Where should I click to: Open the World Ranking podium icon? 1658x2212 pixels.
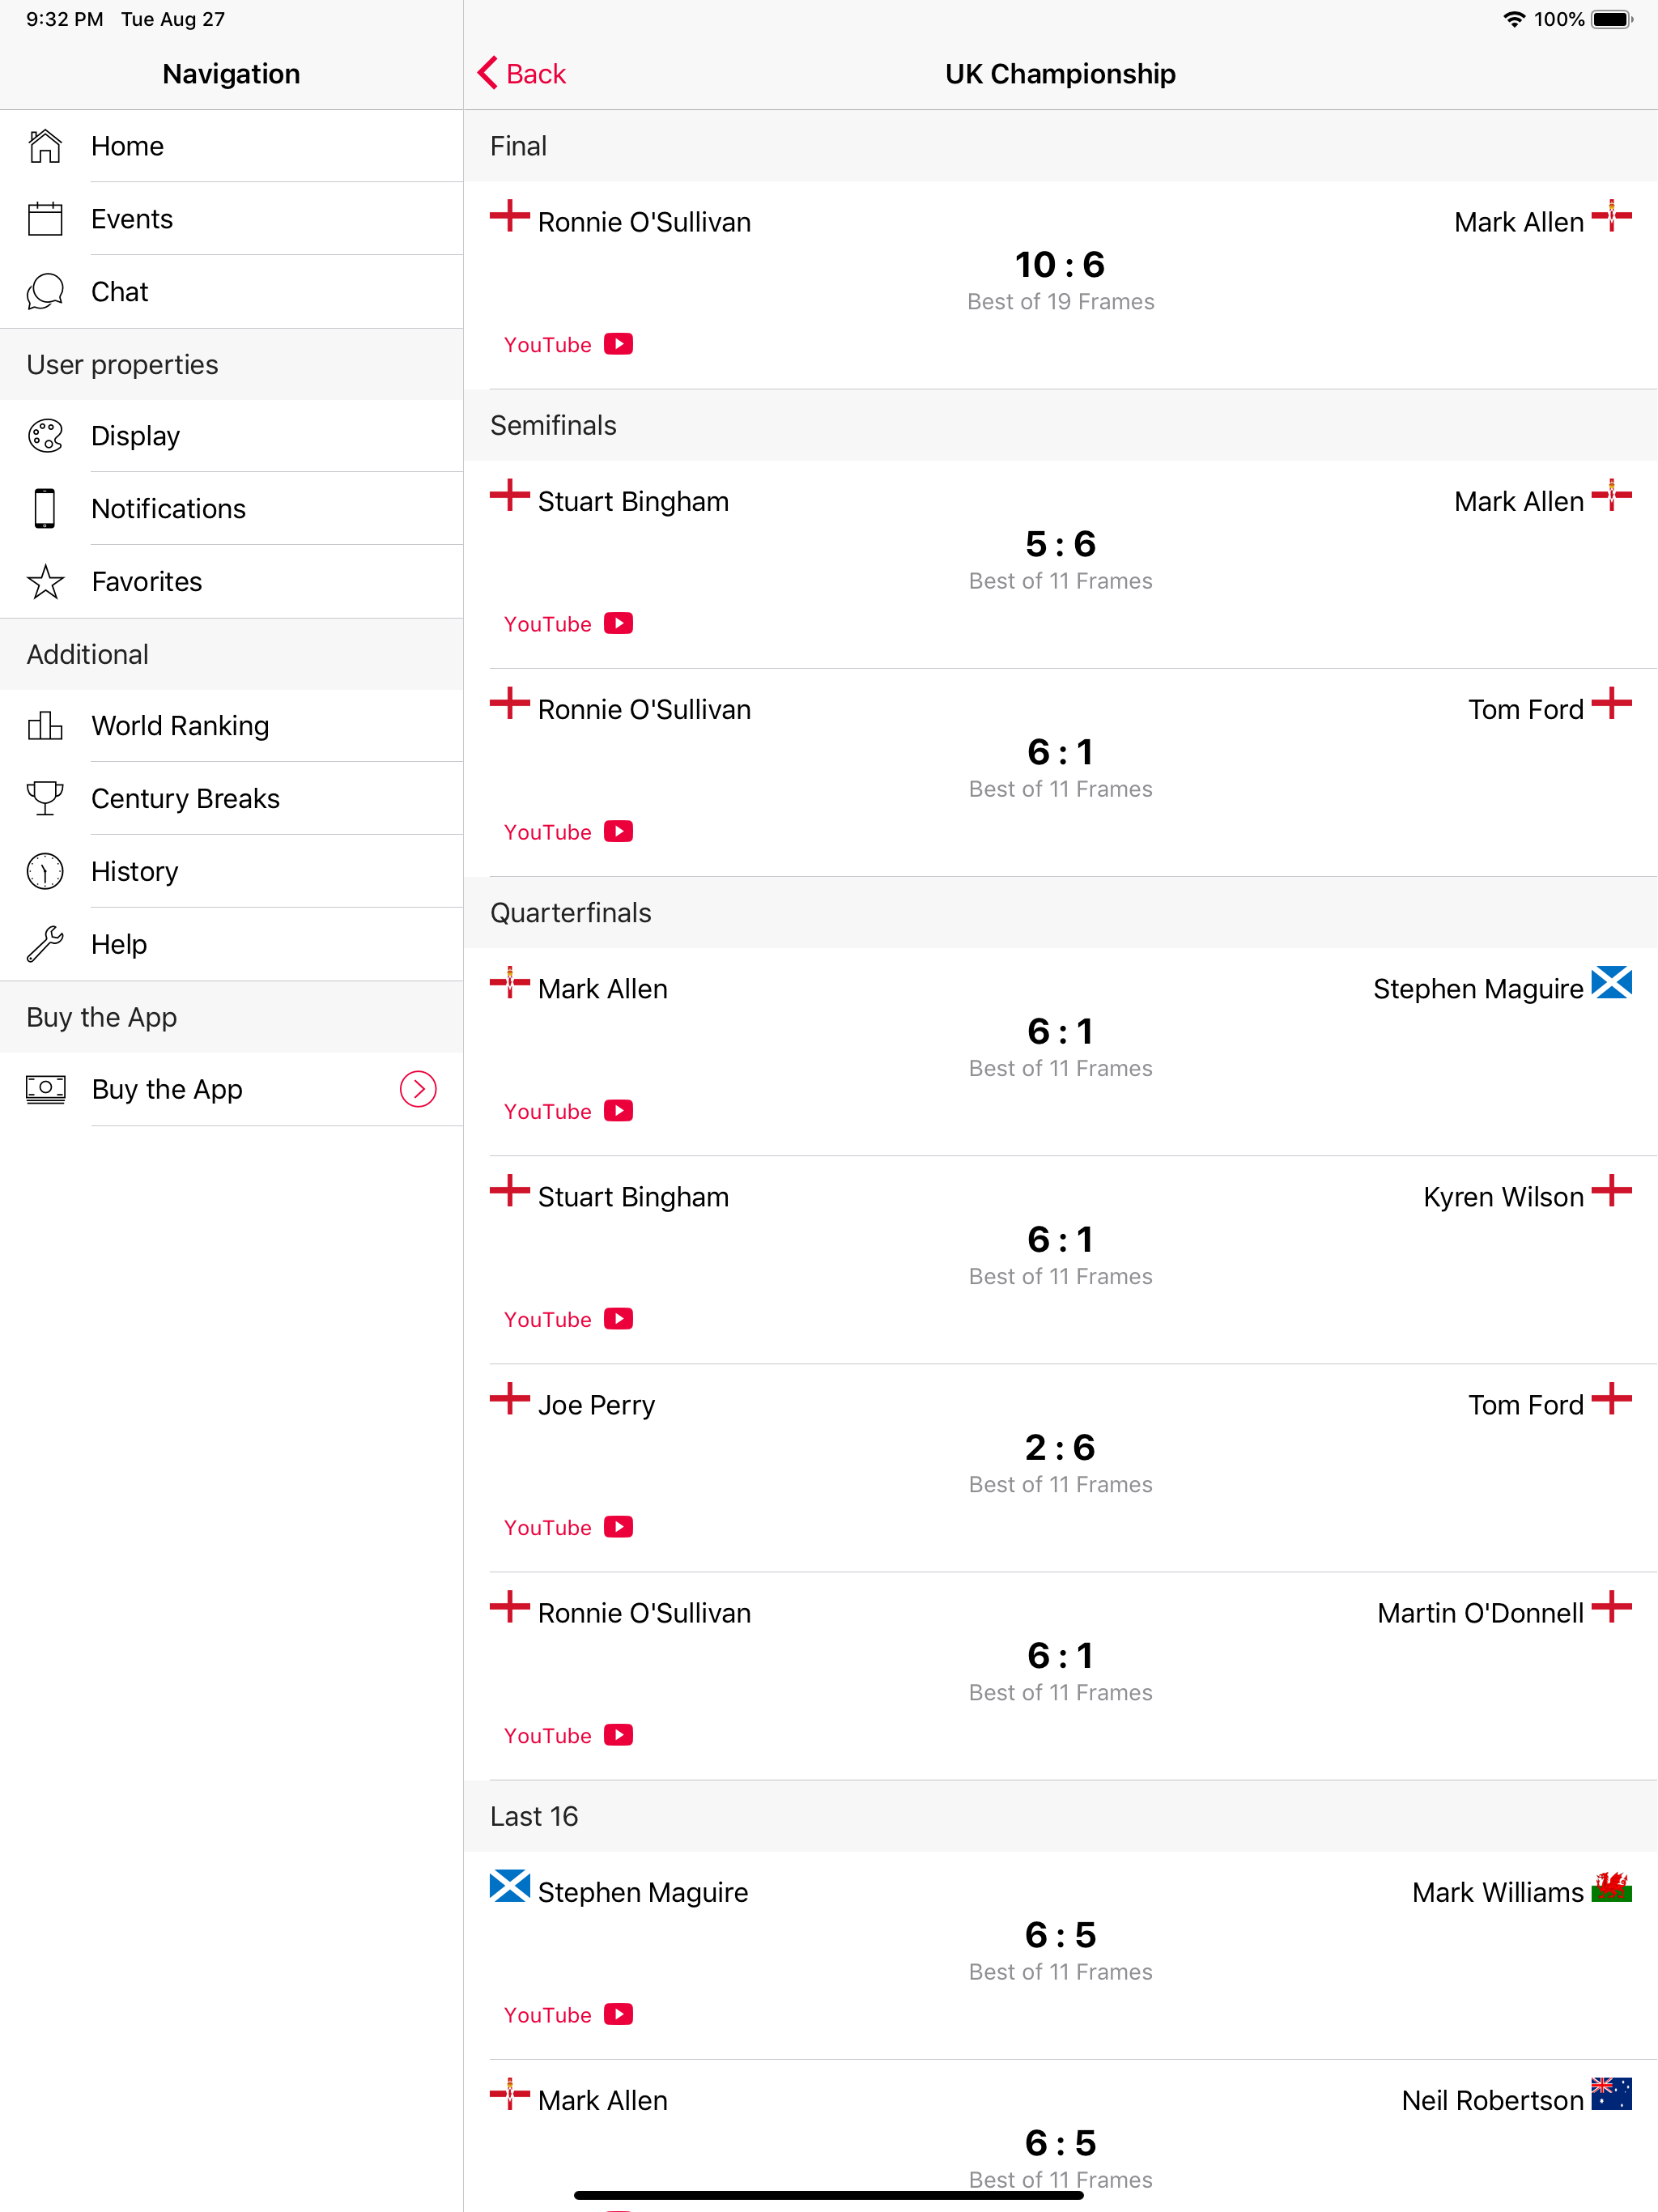[x=45, y=726]
